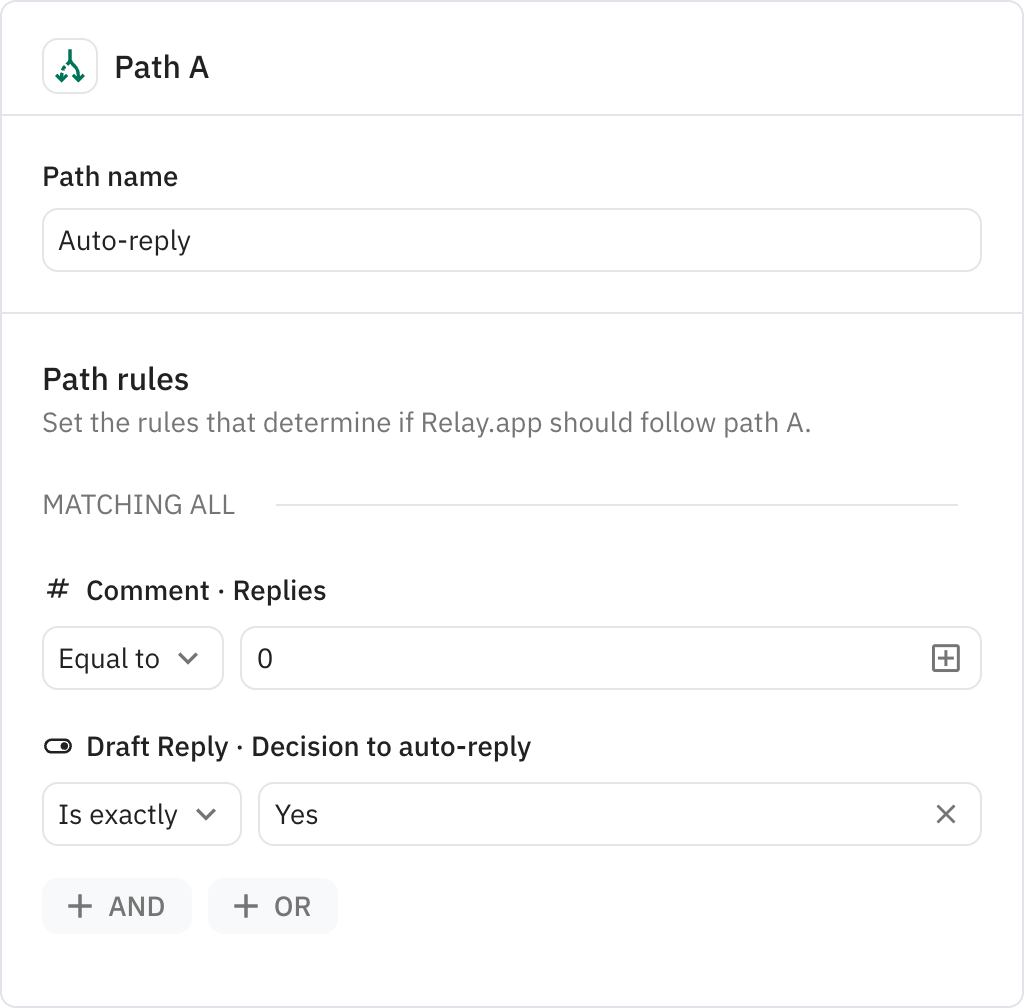Click the toggle pill icon beside Draft Reply

(60, 745)
